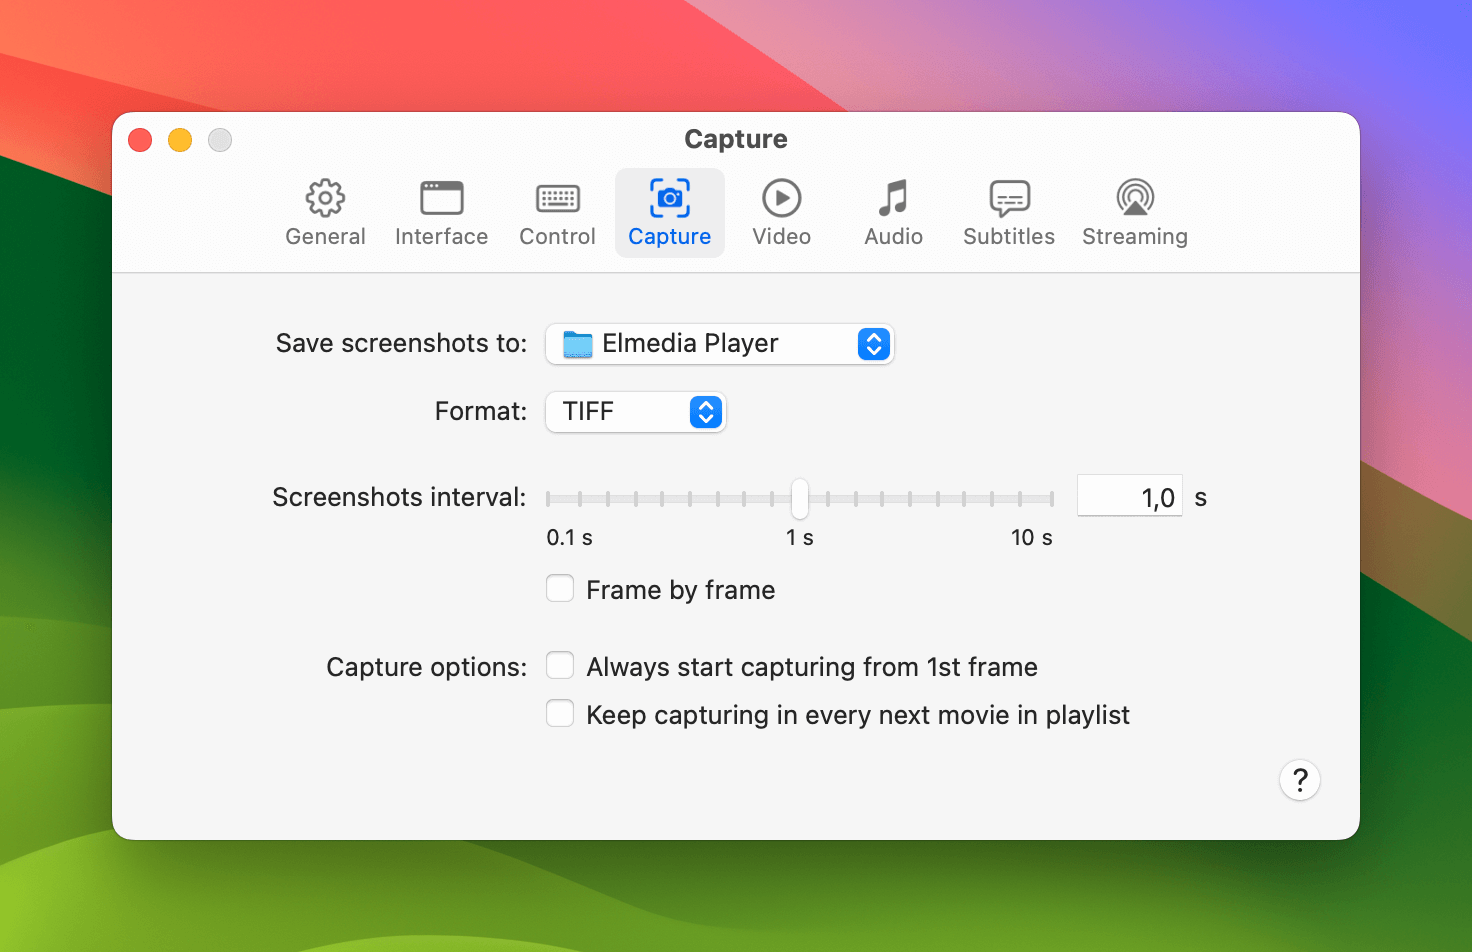Click the Save screenshots to label
The width and height of the screenshot is (1472, 952).
pyautogui.click(x=401, y=343)
